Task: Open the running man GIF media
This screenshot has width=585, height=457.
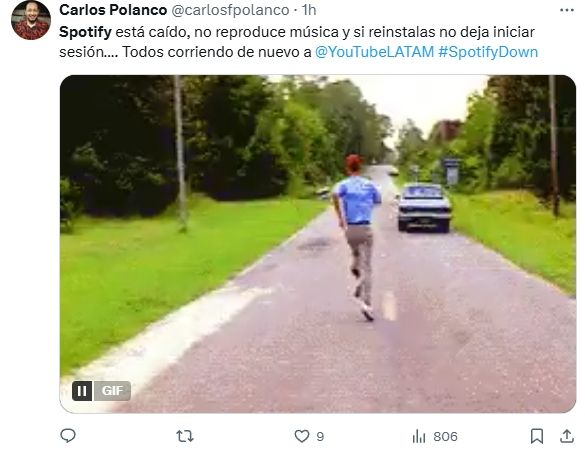Action: (x=318, y=244)
